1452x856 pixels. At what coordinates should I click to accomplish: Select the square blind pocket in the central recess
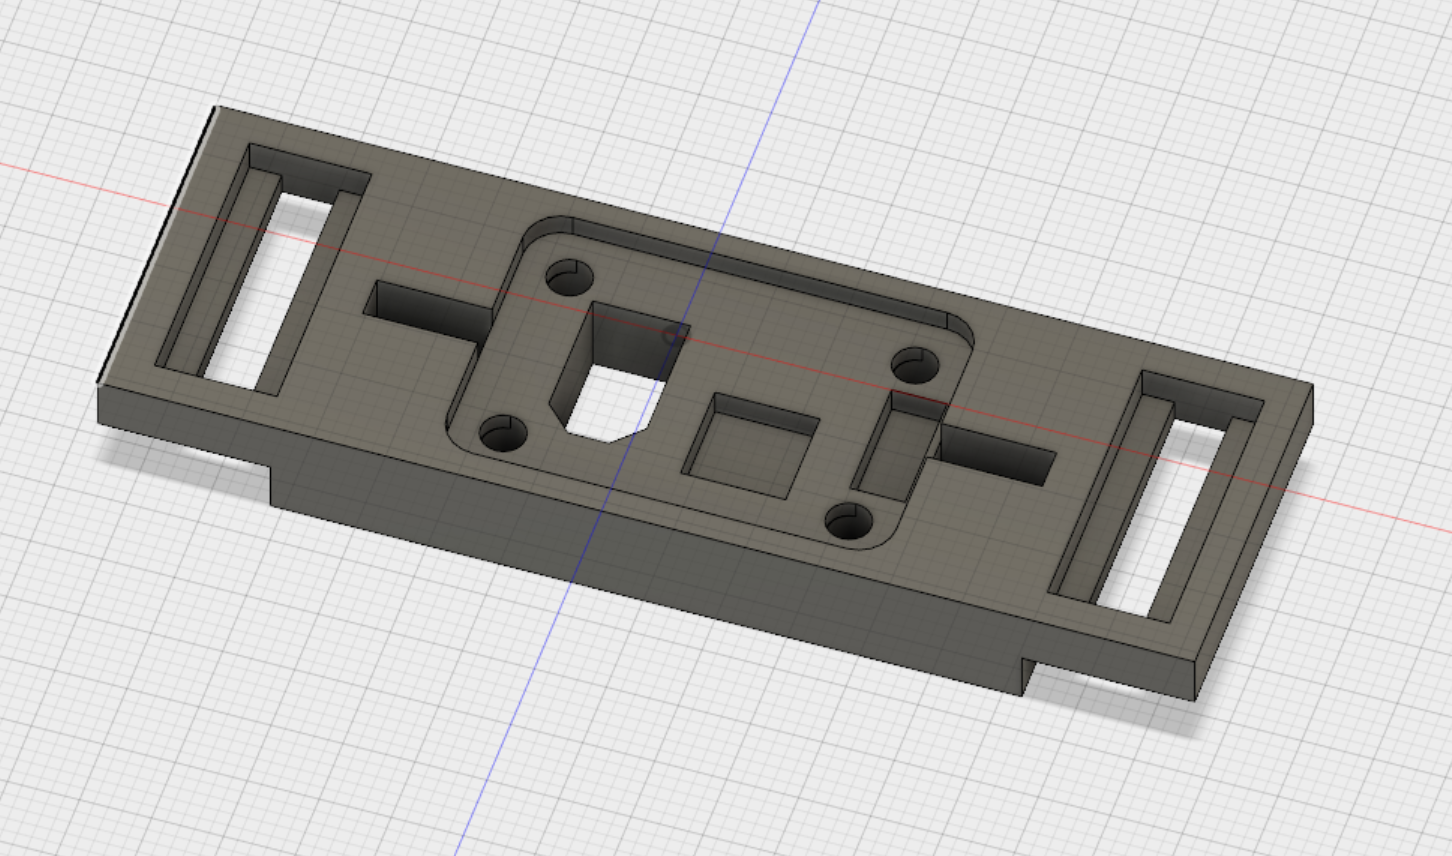pos(751,445)
